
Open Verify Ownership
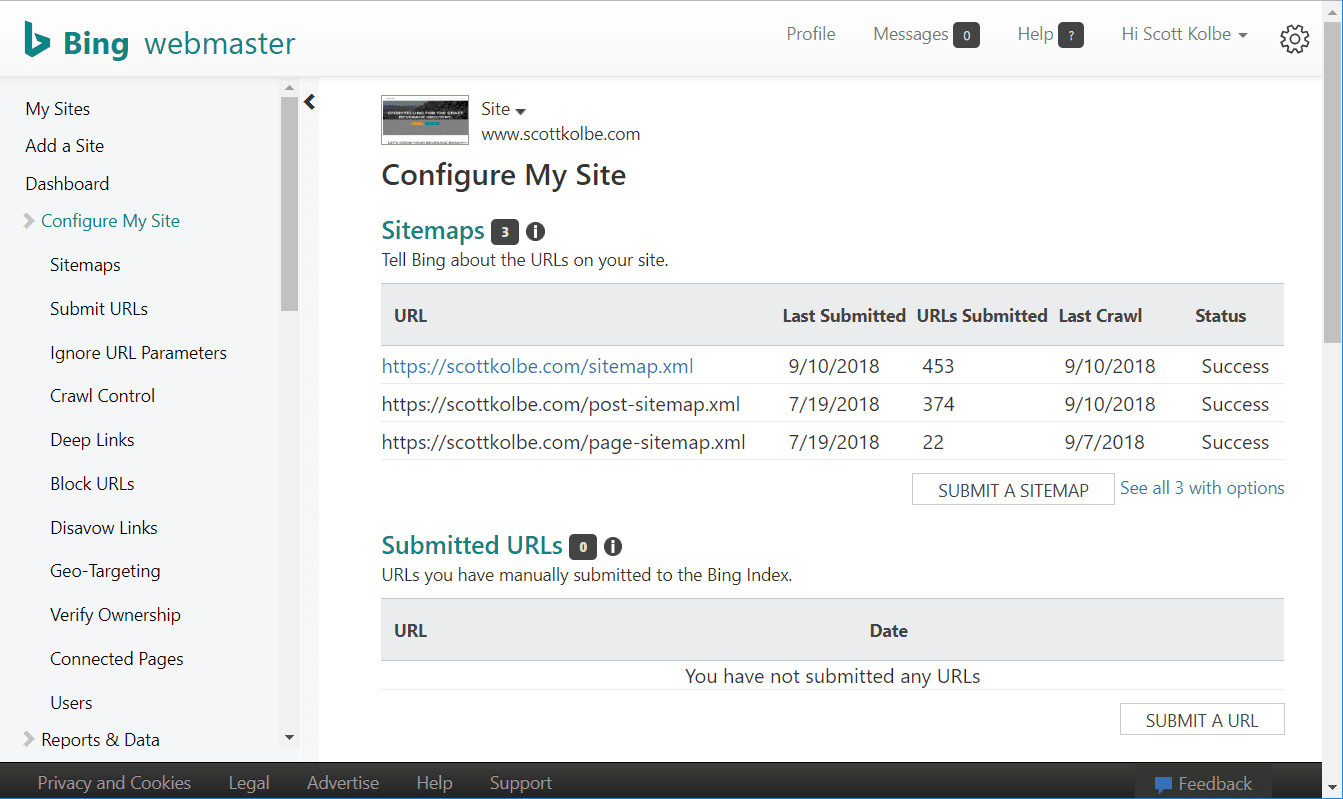[116, 615]
